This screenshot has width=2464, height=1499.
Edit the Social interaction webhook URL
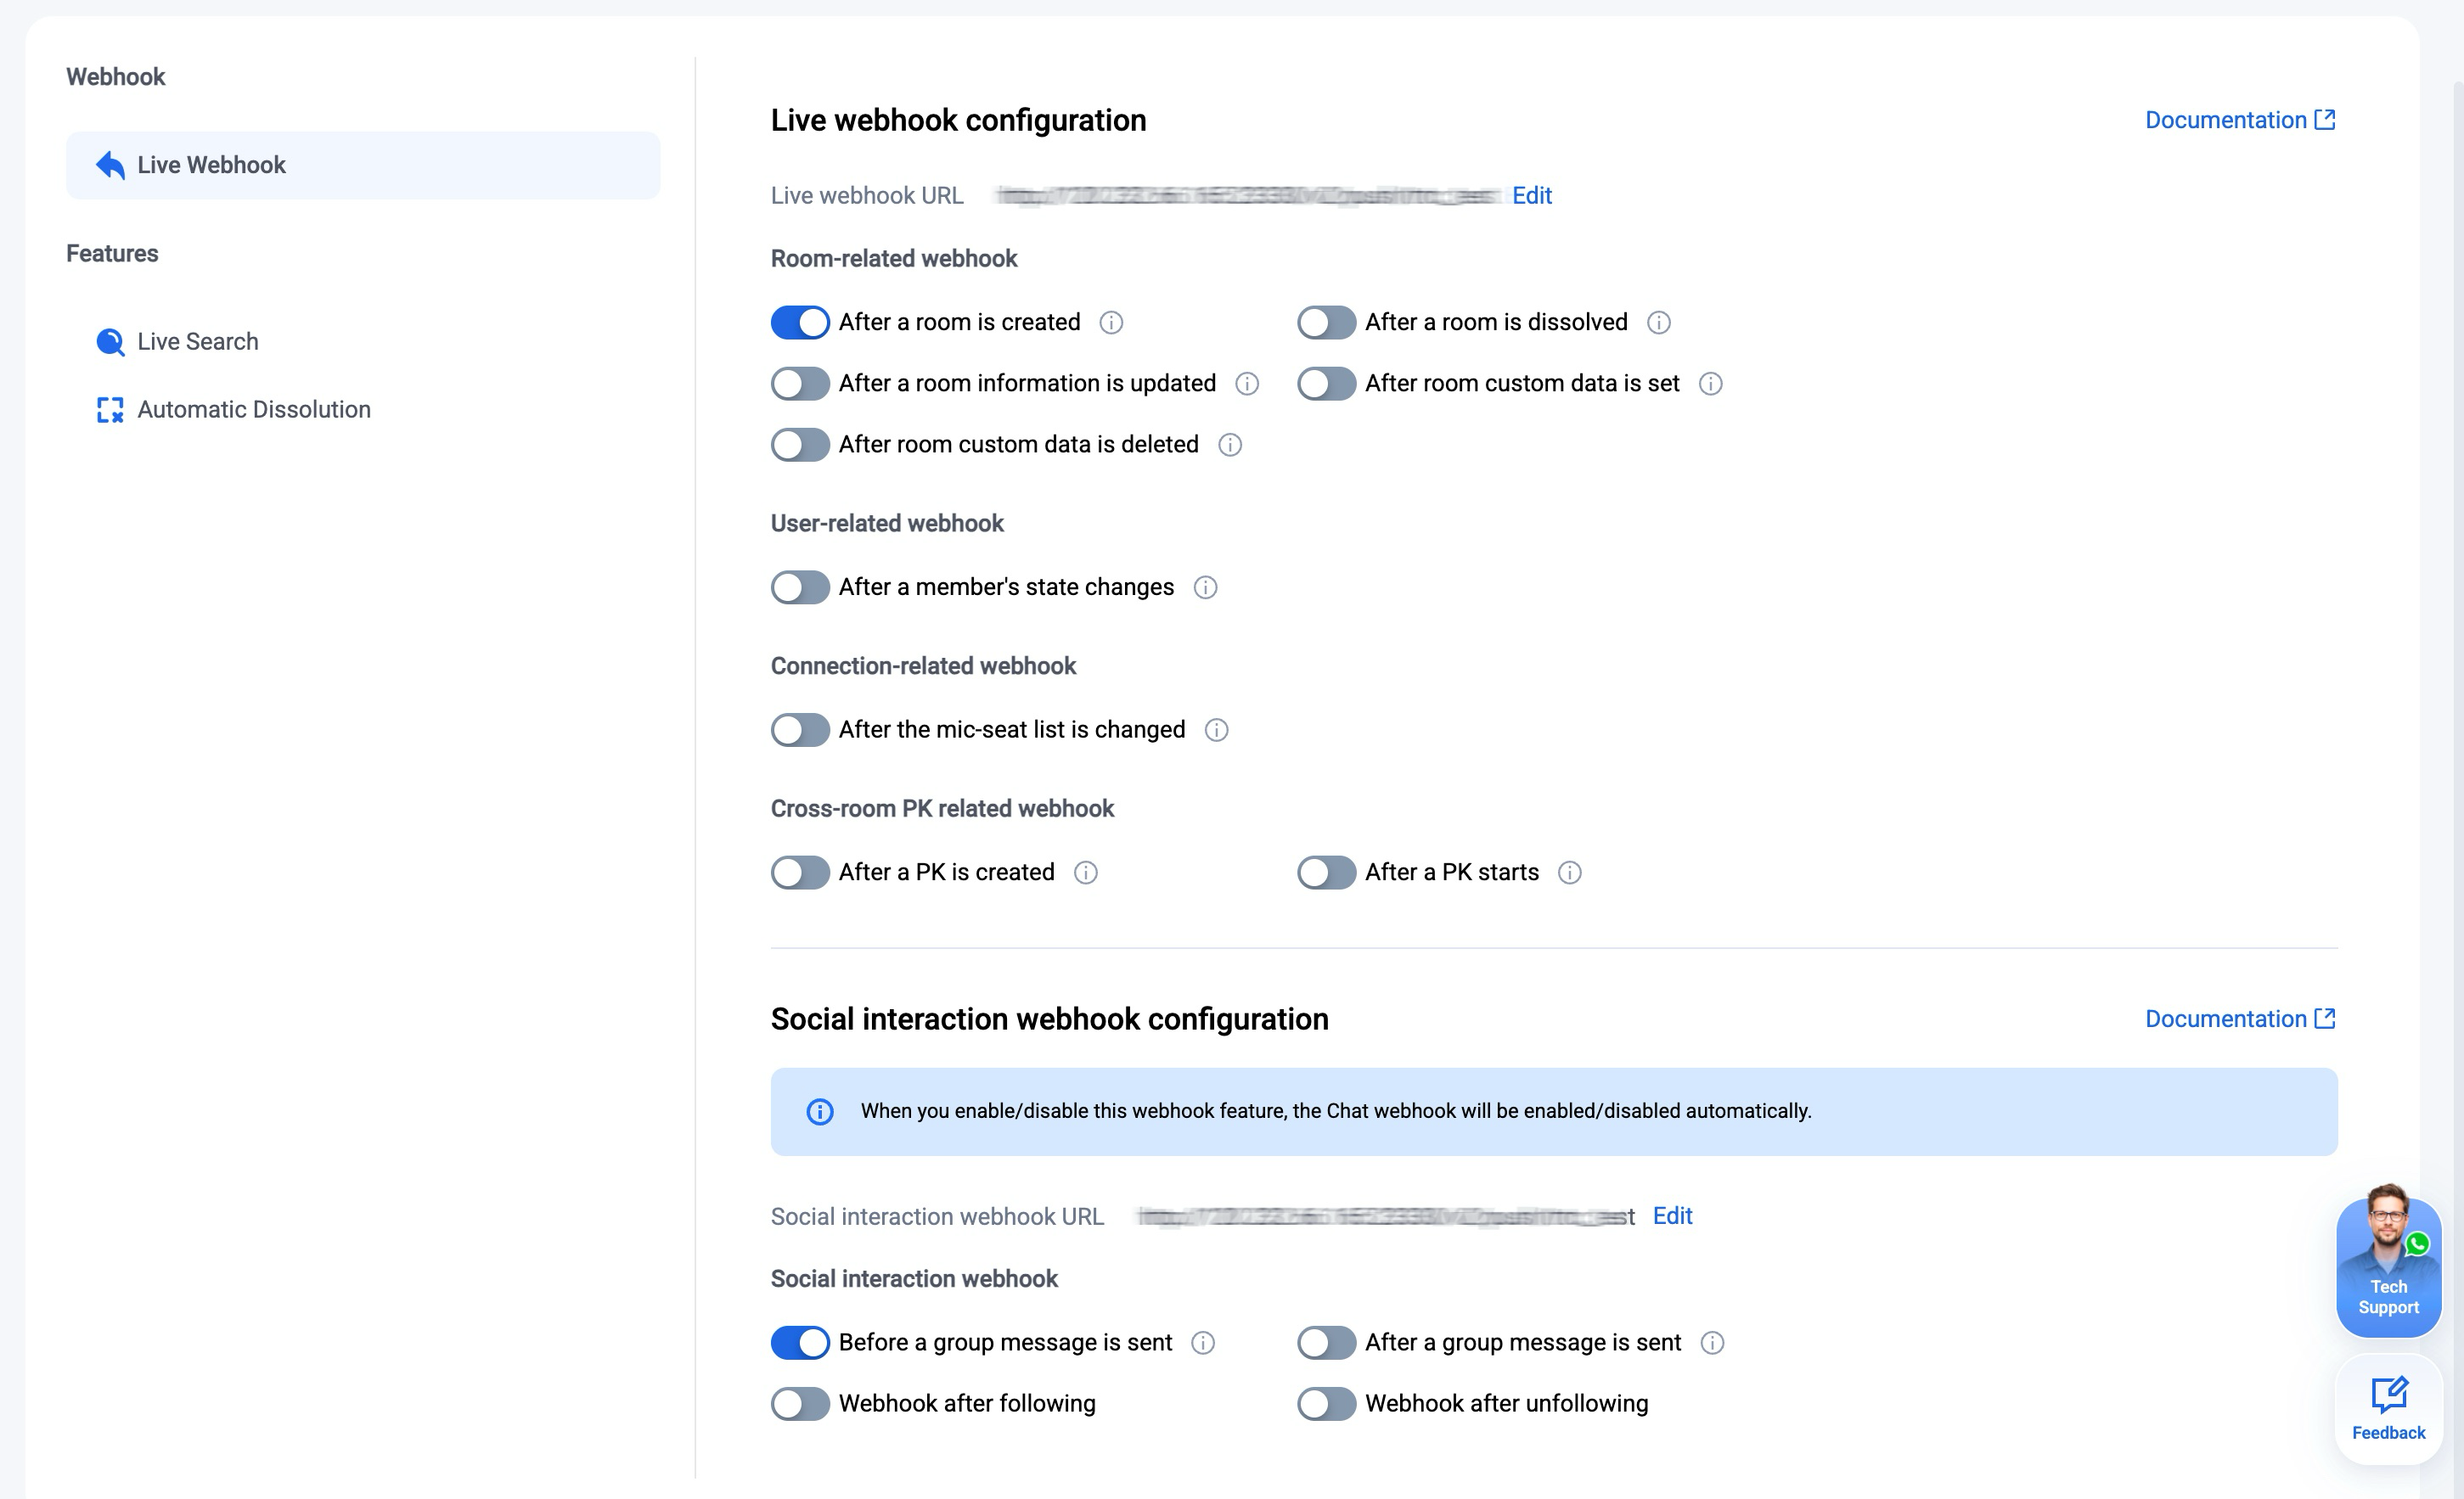pyautogui.click(x=1672, y=1216)
